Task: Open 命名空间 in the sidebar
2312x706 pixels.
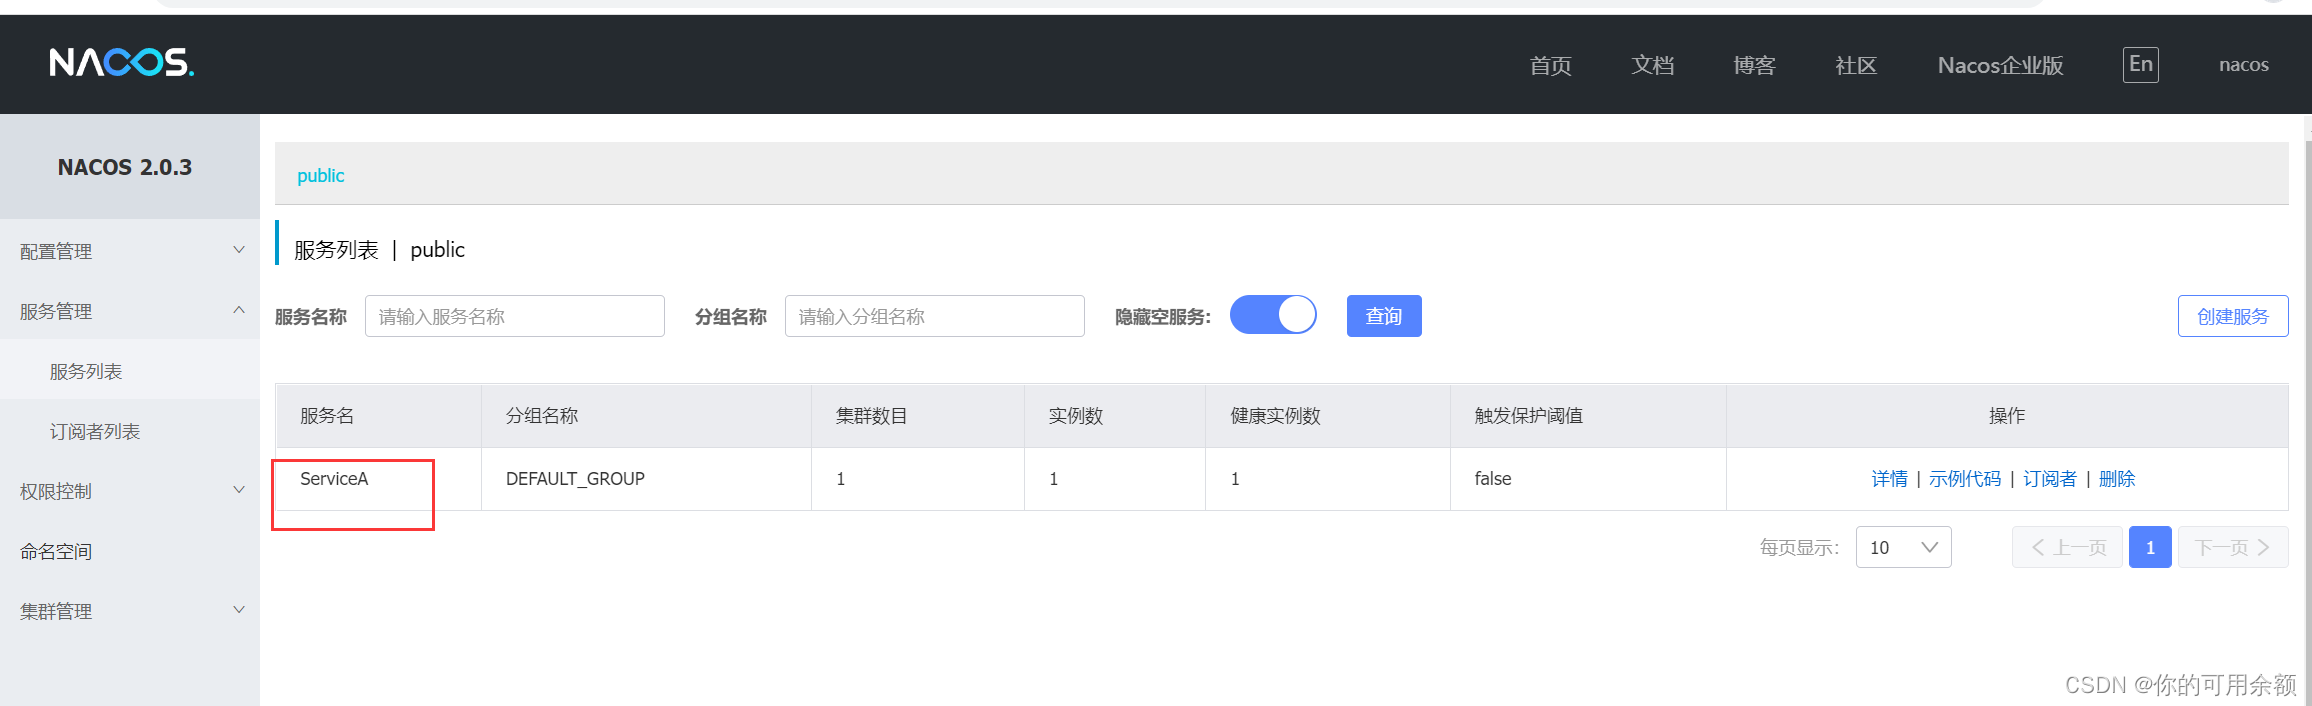Action: [130, 551]
